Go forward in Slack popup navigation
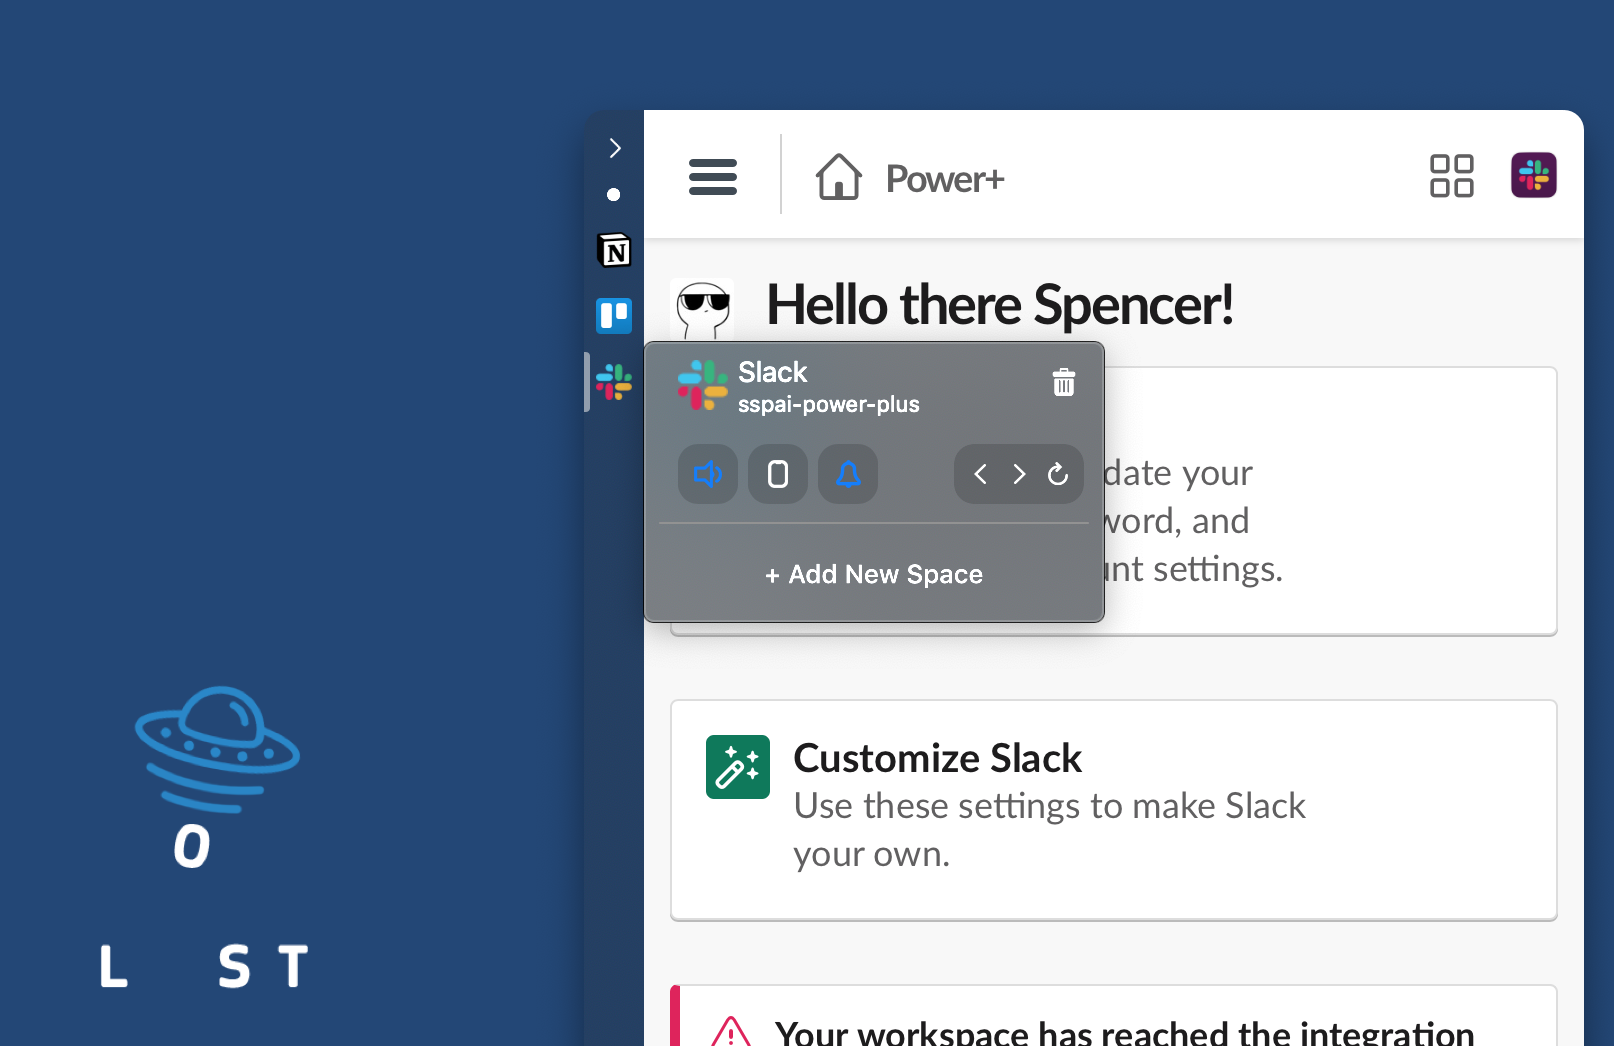This screenshot has width=1614, height=1046. (x=1019, y=474)
